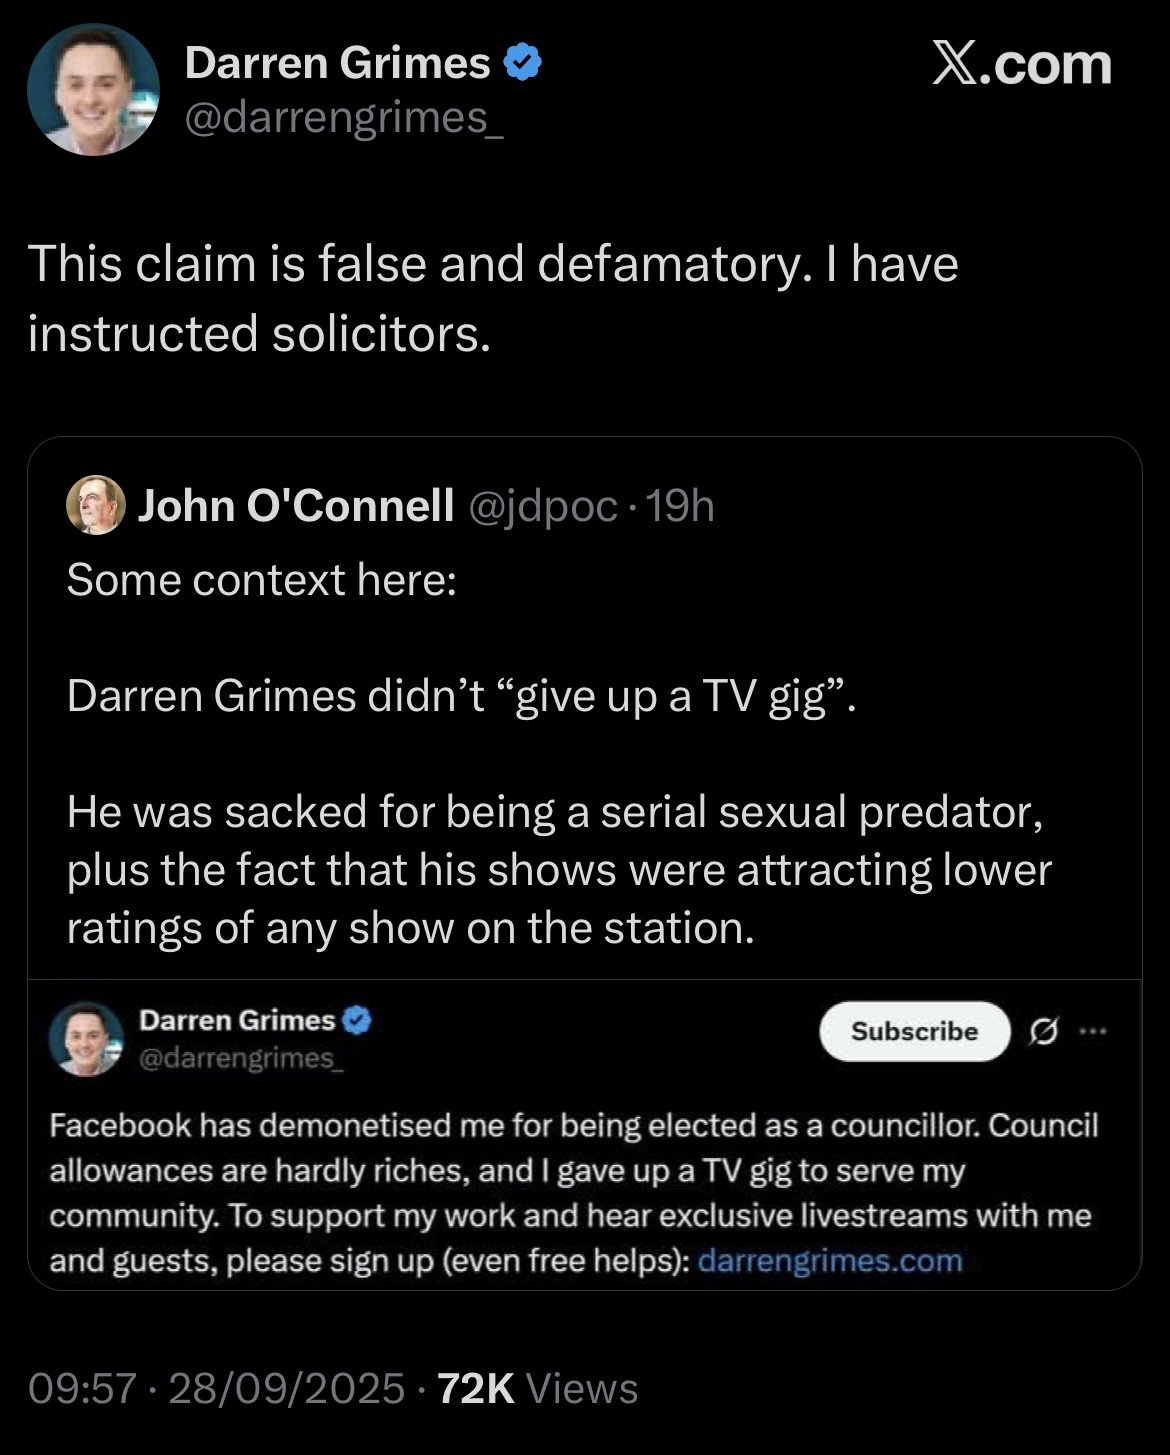Click the top Darren Grimes display name
Image resolution: width=1170 pixels, height=1455 pixels.
coord(337,63)
